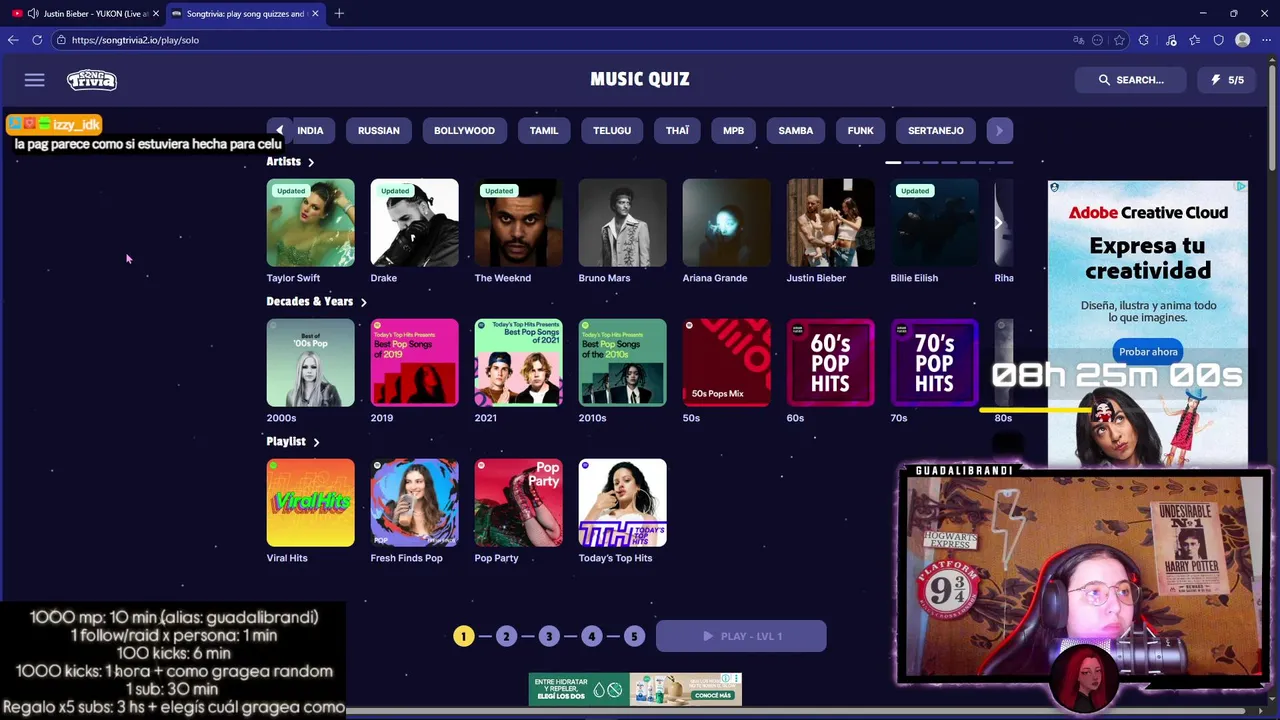Pick the 70's Pop Hits quiz
The width and height of the screenshot is (1280, 720).
[934, 363]
